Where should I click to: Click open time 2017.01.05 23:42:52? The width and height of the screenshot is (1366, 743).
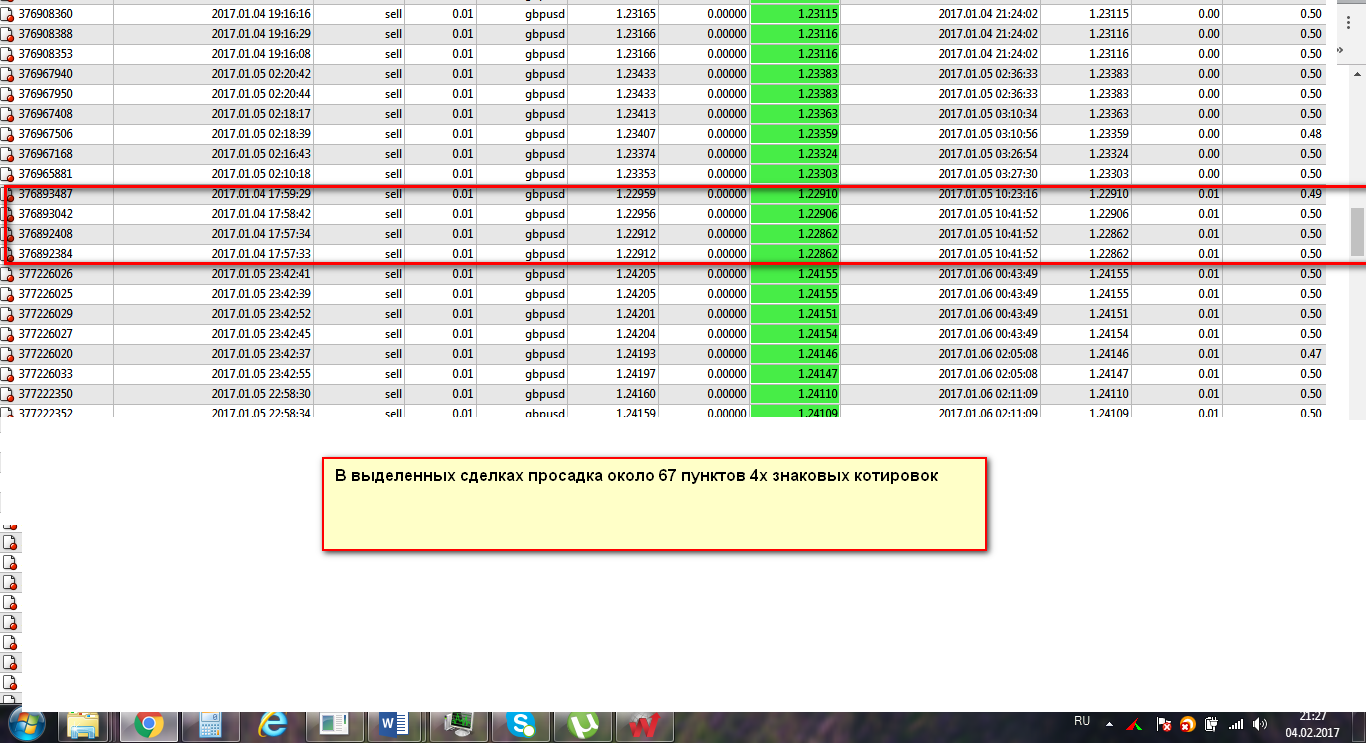(x=262, y=314)
